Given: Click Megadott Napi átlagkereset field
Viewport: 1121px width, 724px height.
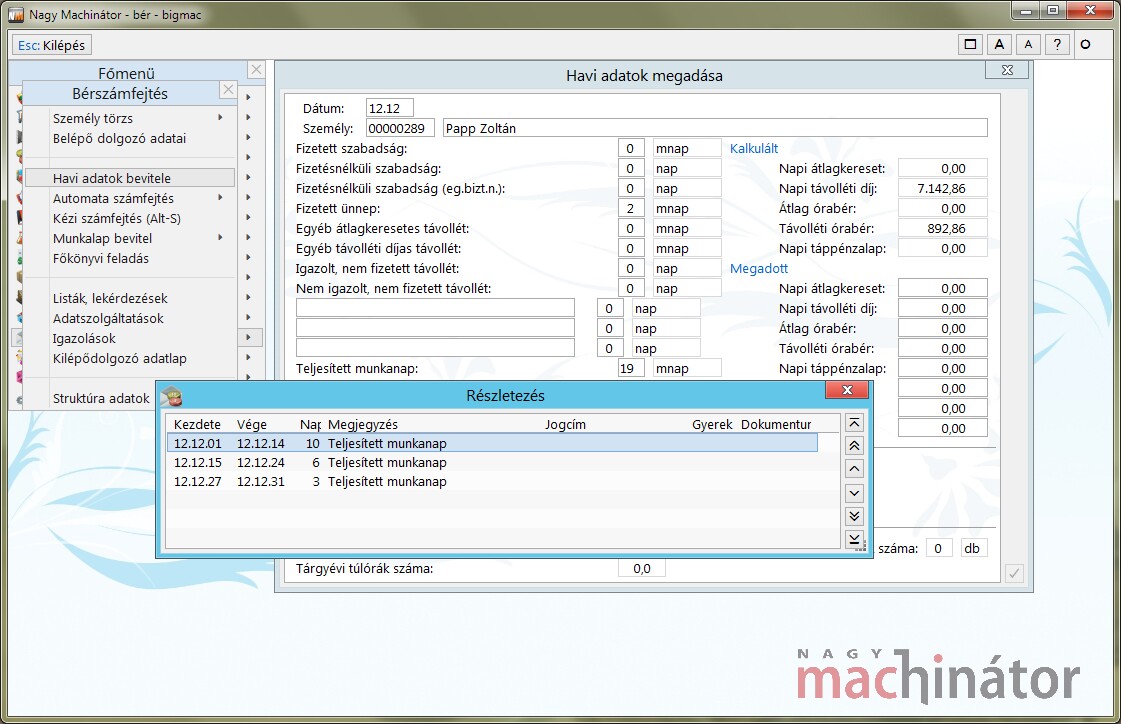Looking at the screenshot, I should (943, 288).
